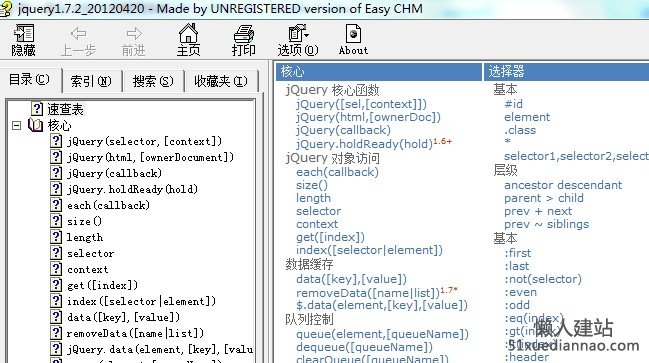Viewport: 649px width, 363px height.
Task: Open 选项 (Options) toolbar icon
Action: point(298,33)
